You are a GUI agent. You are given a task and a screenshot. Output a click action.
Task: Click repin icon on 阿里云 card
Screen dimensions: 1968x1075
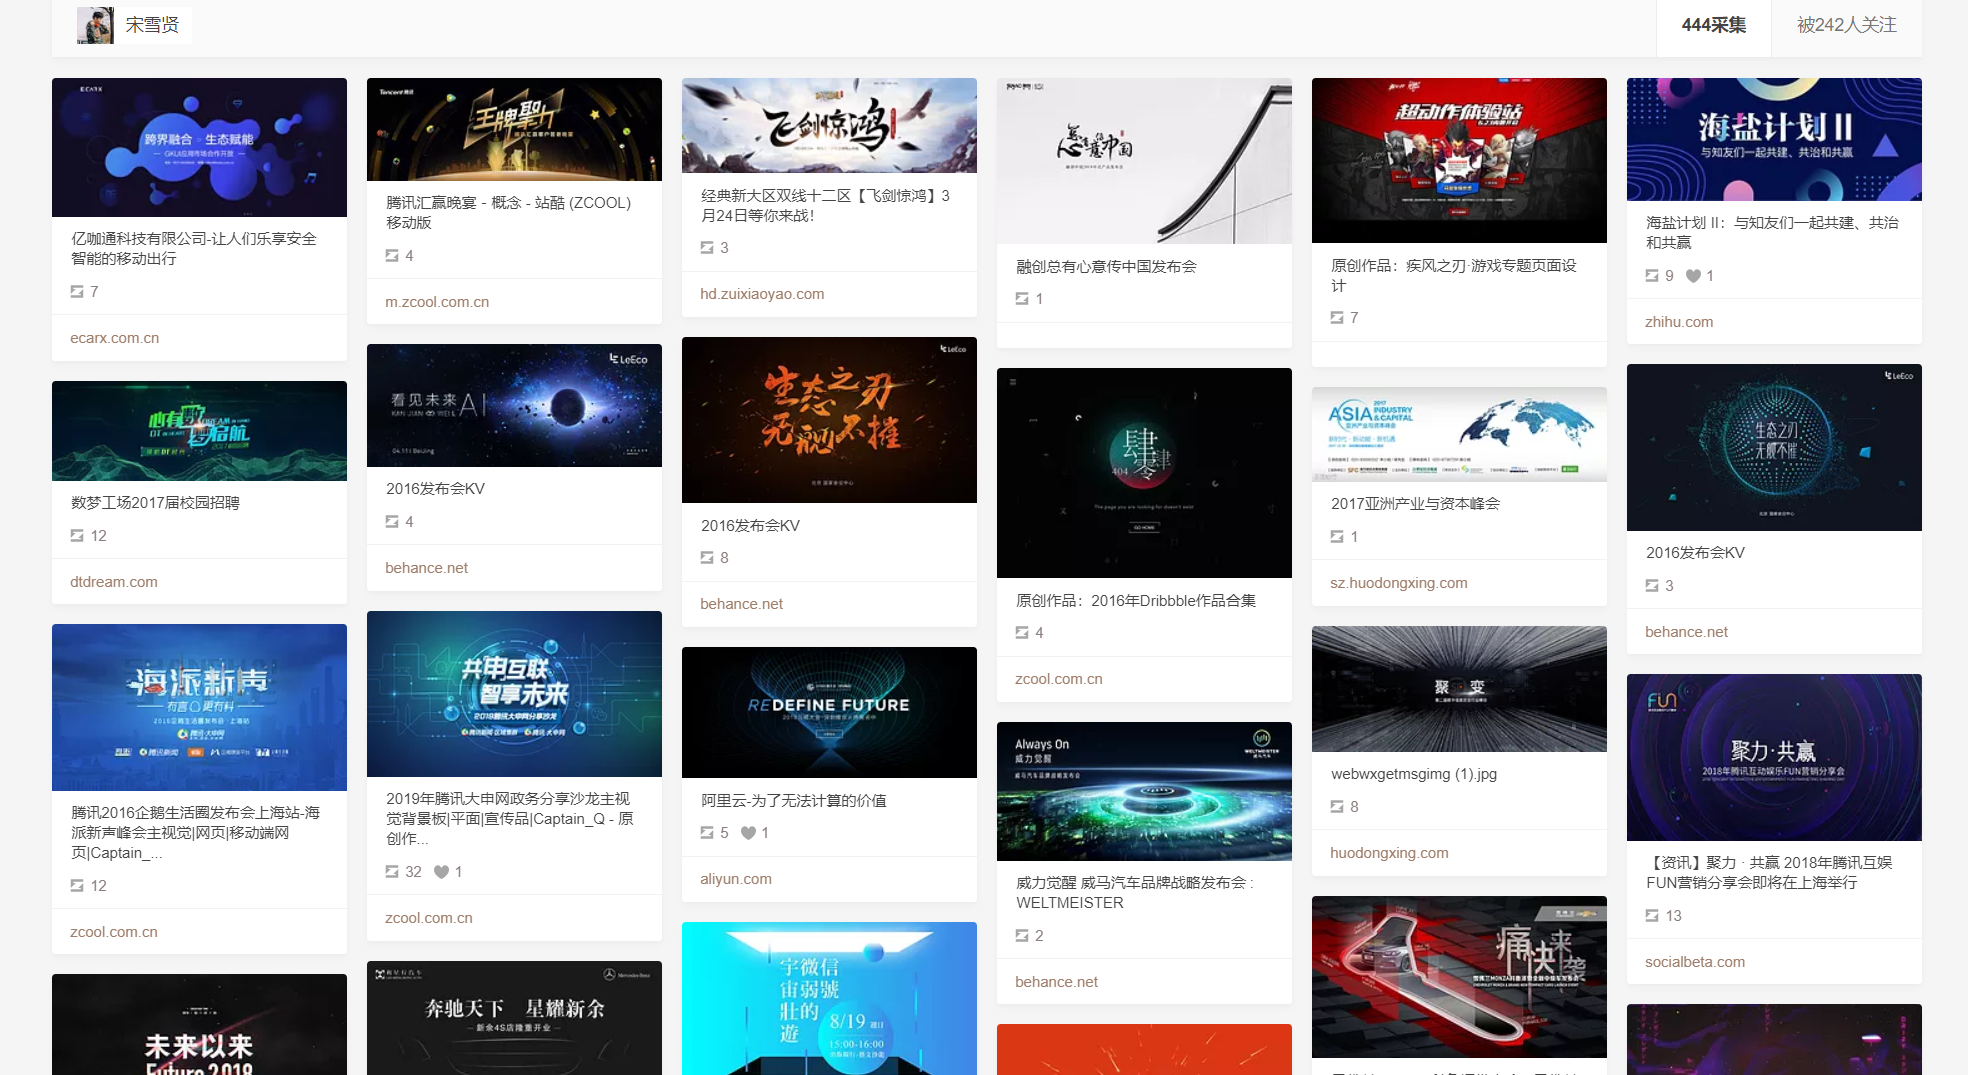click(x=707, y=833)
